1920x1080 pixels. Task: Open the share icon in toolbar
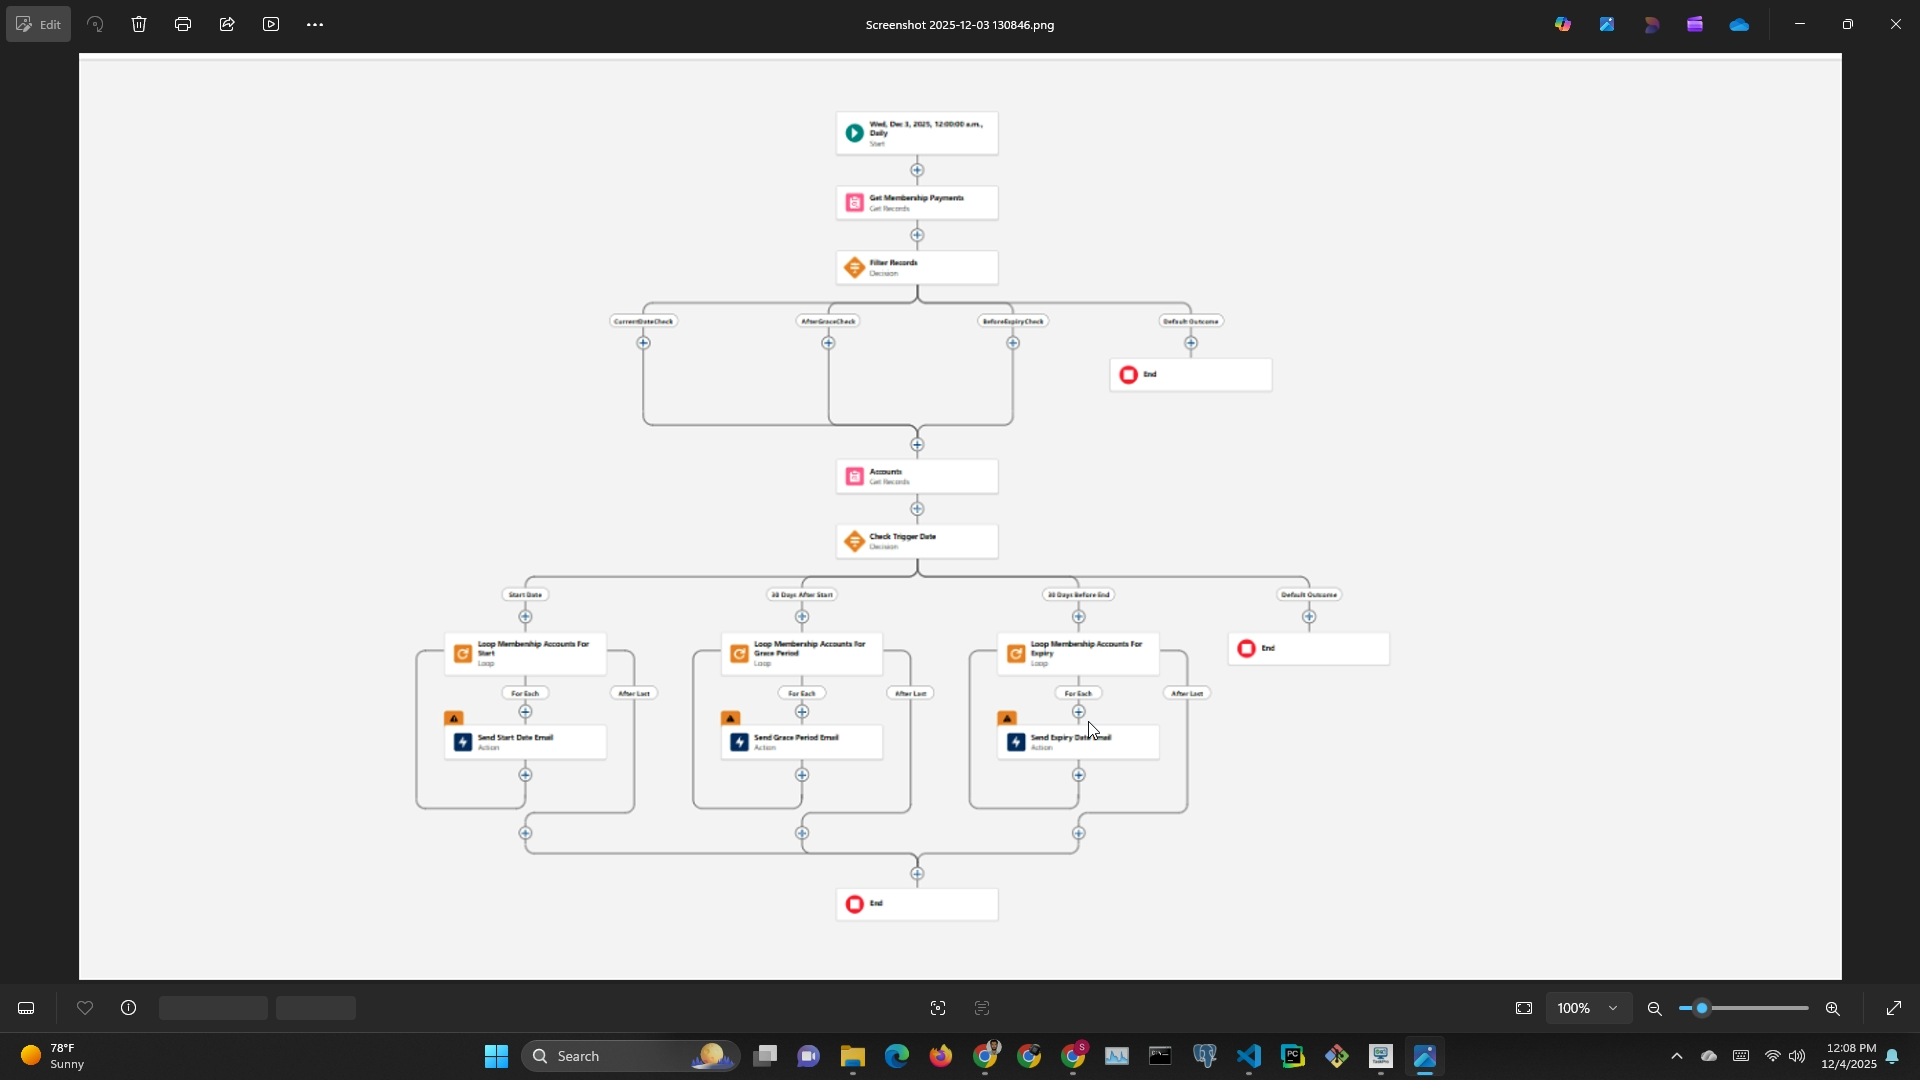point(227,24)
